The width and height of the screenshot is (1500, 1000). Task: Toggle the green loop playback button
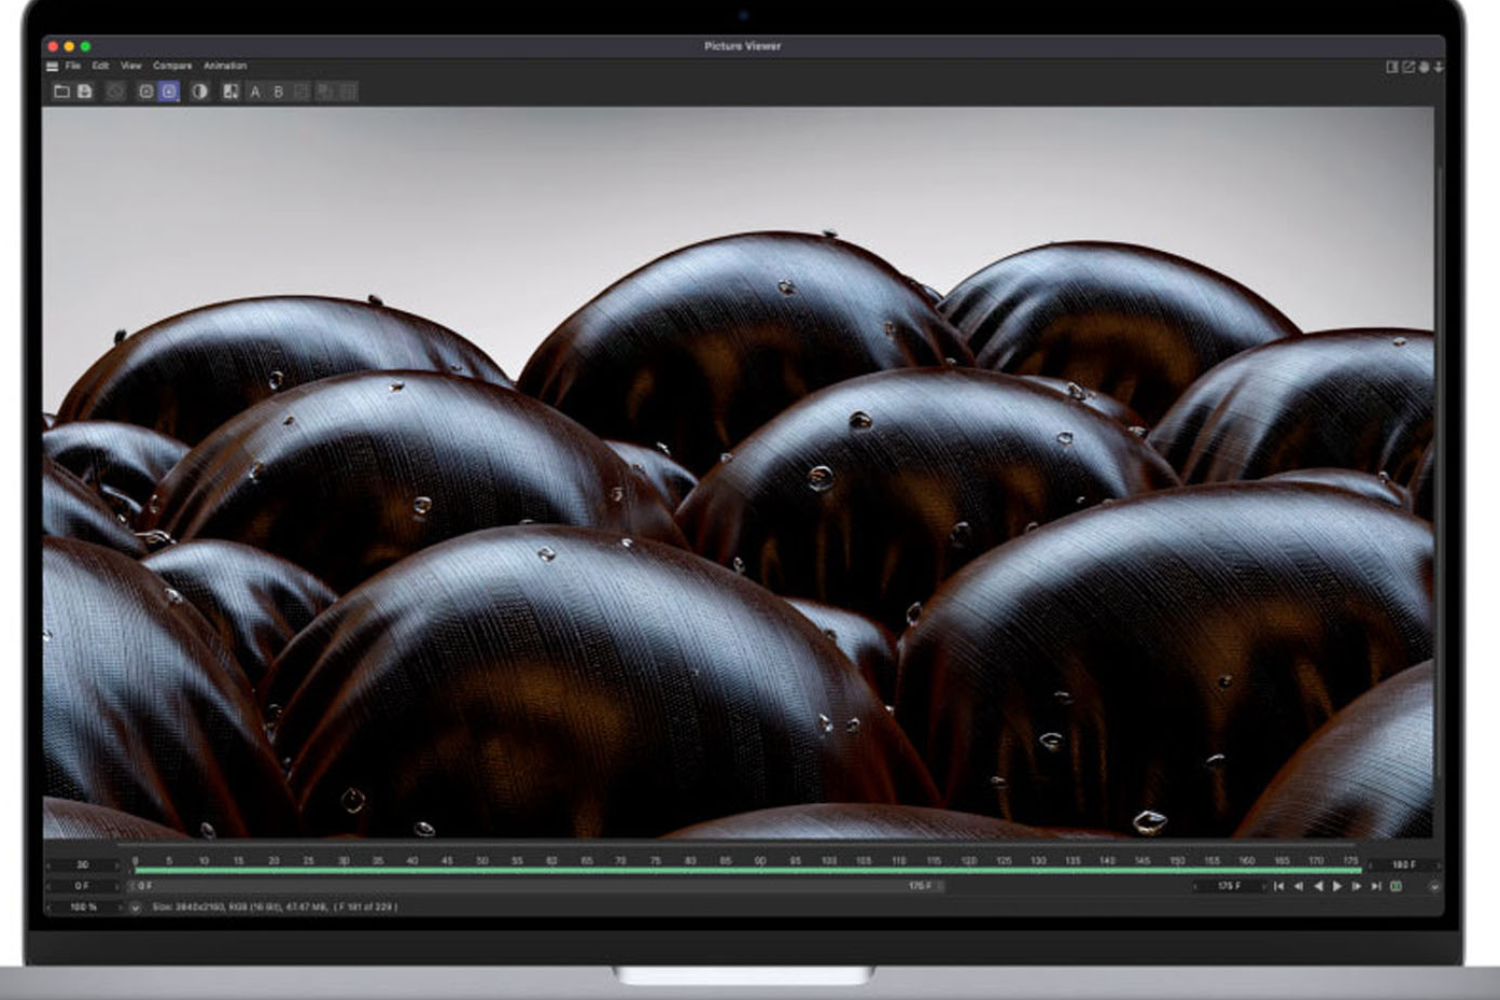click(x=1396, y=886)
